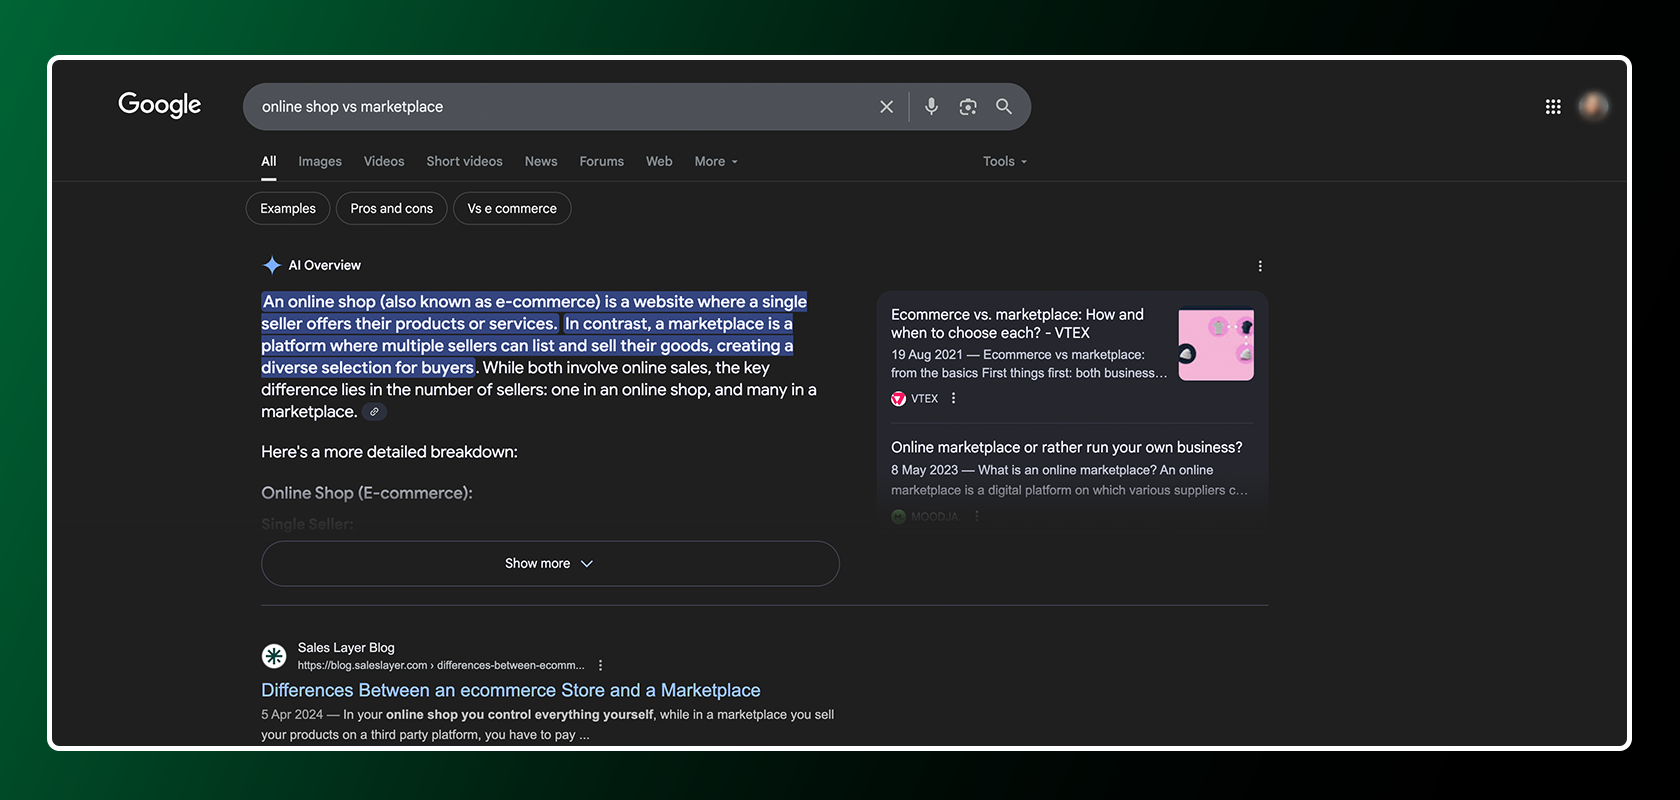Click the 'AI Overview' label
Viewport: 1680px width, 800px height.
pos(325,265)
